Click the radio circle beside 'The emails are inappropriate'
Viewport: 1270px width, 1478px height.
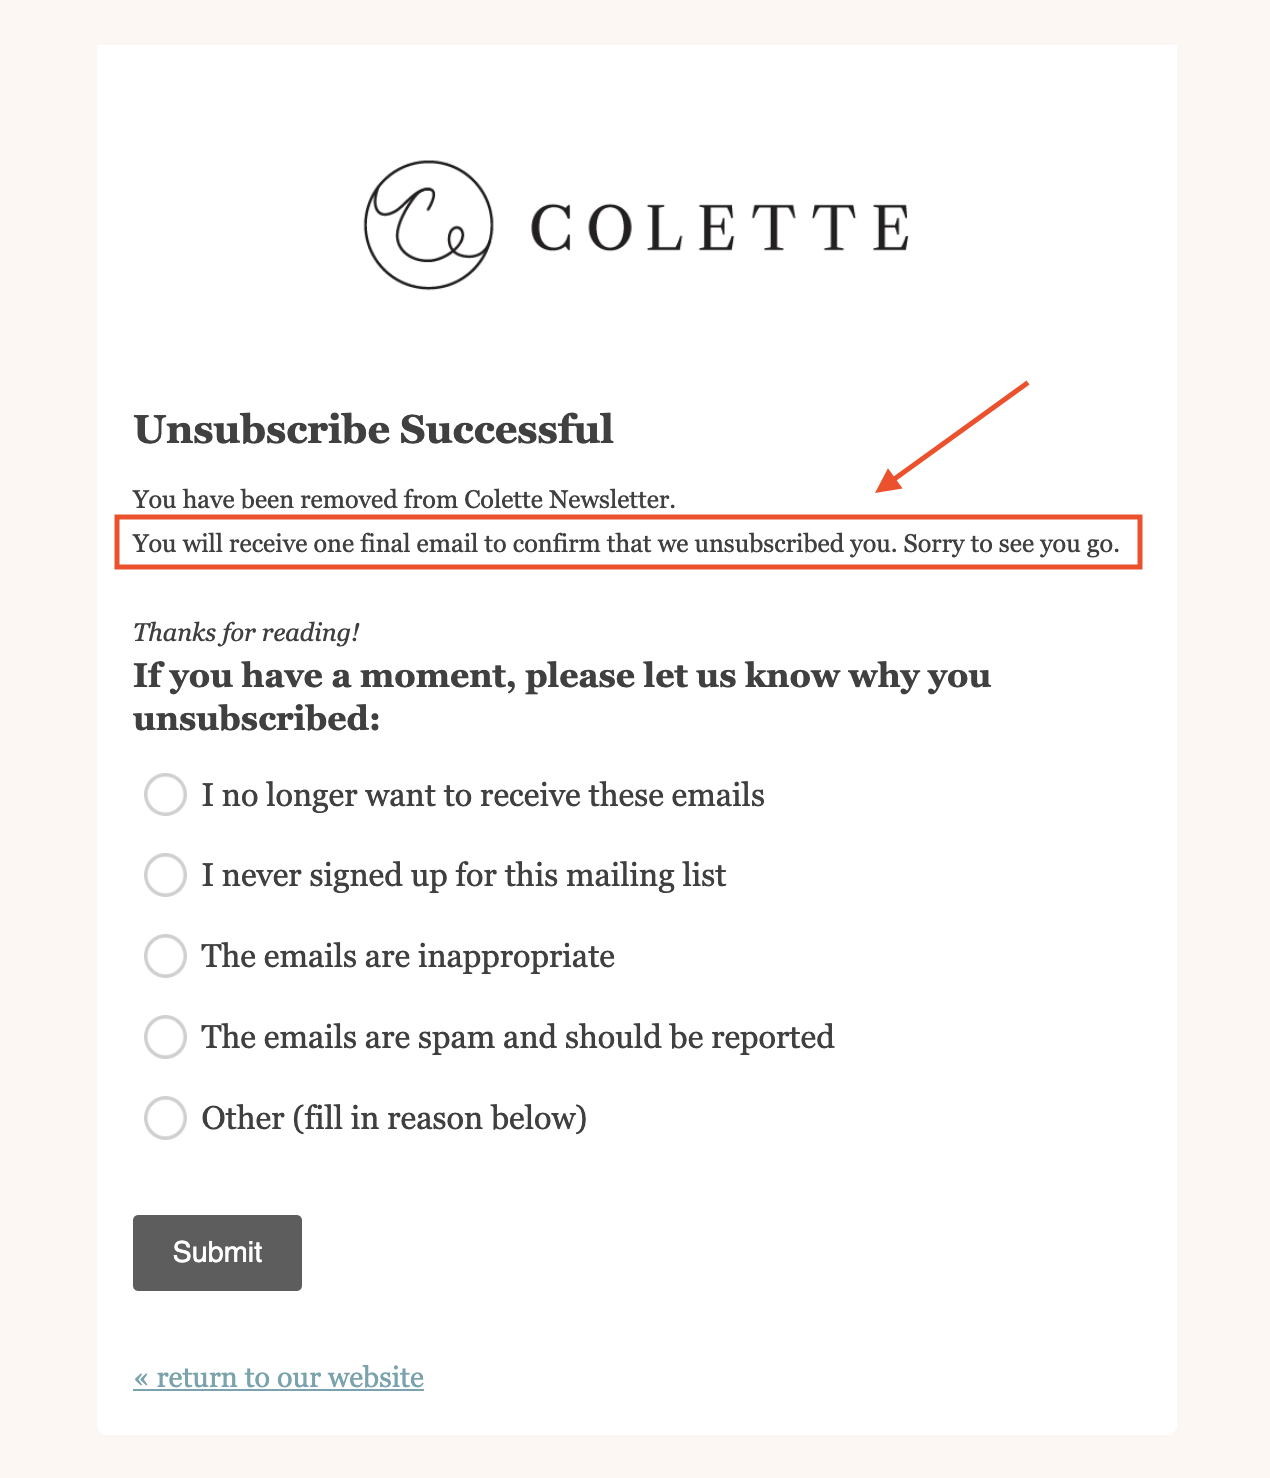(x=166, y=957)
